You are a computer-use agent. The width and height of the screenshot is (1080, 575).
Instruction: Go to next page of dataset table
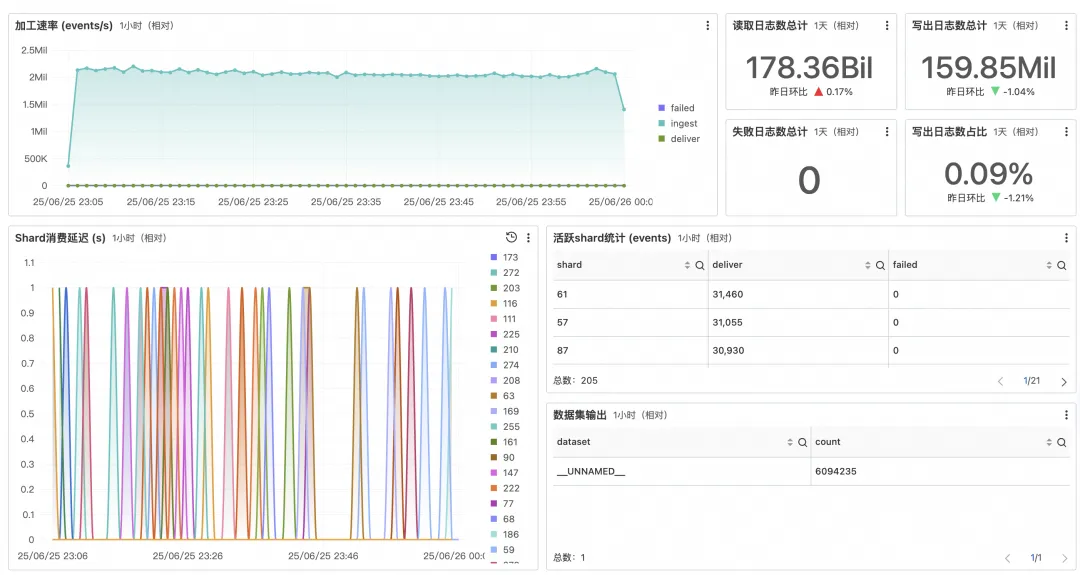[x=1063, y=558]
